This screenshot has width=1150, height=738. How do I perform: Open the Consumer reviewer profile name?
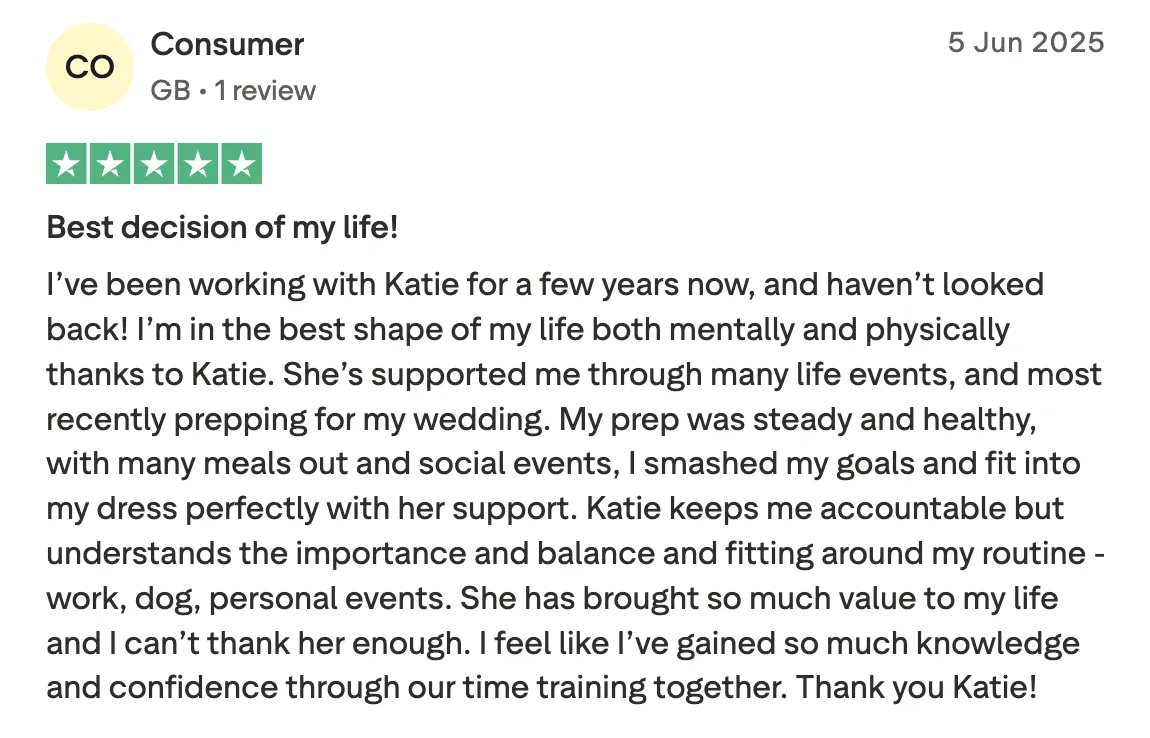point(227,44)
